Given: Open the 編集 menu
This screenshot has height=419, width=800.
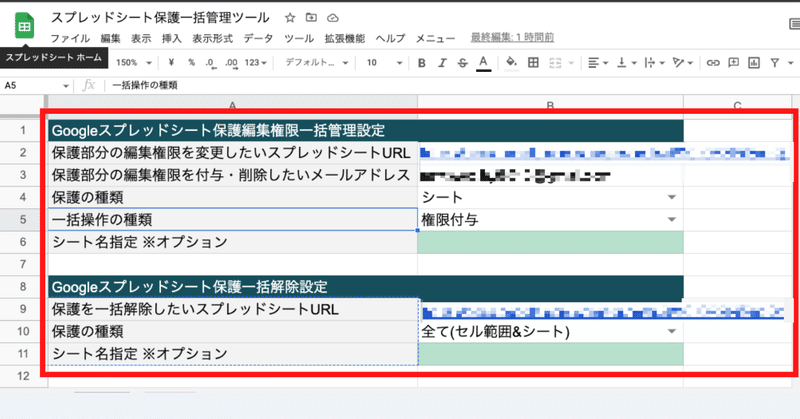Looking at the screenshot, I should click(x=110, y=38).
